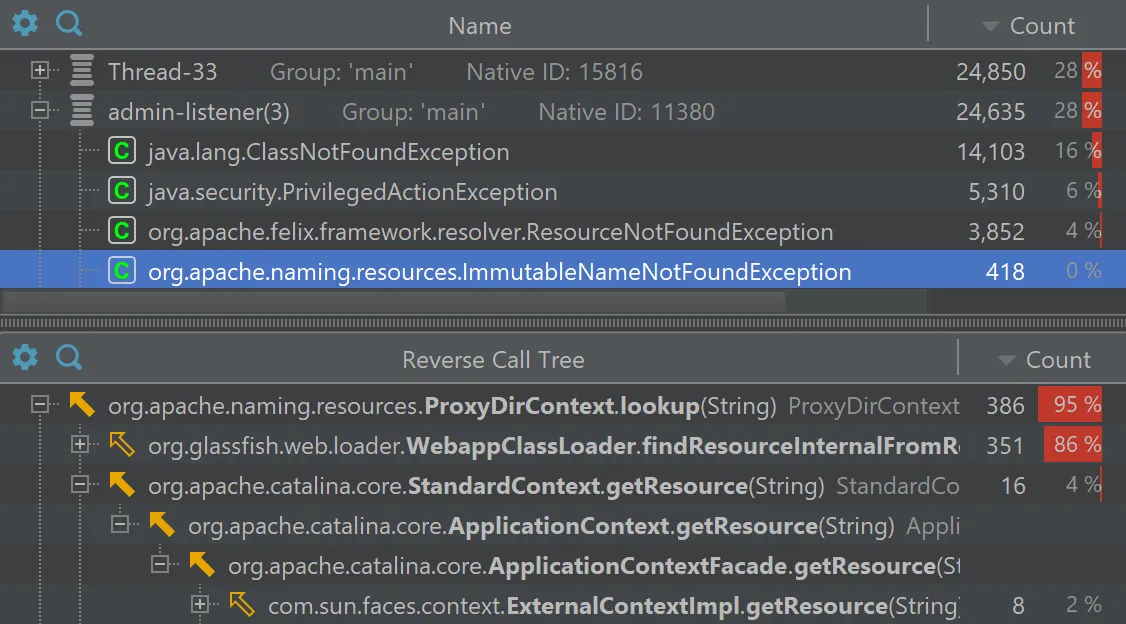The height and width of the screenshot is (624, 1126).
Task: Expand the WebappClassLoader.findResourceInternalFromR node
Action: [80, 444]
